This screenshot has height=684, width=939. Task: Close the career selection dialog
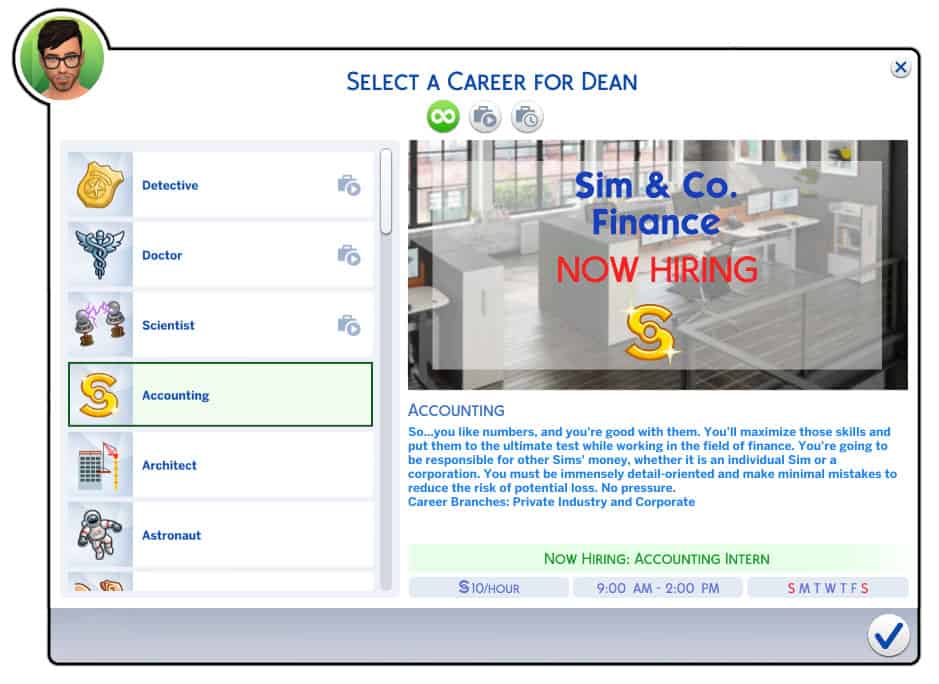(x=900, y=68)
